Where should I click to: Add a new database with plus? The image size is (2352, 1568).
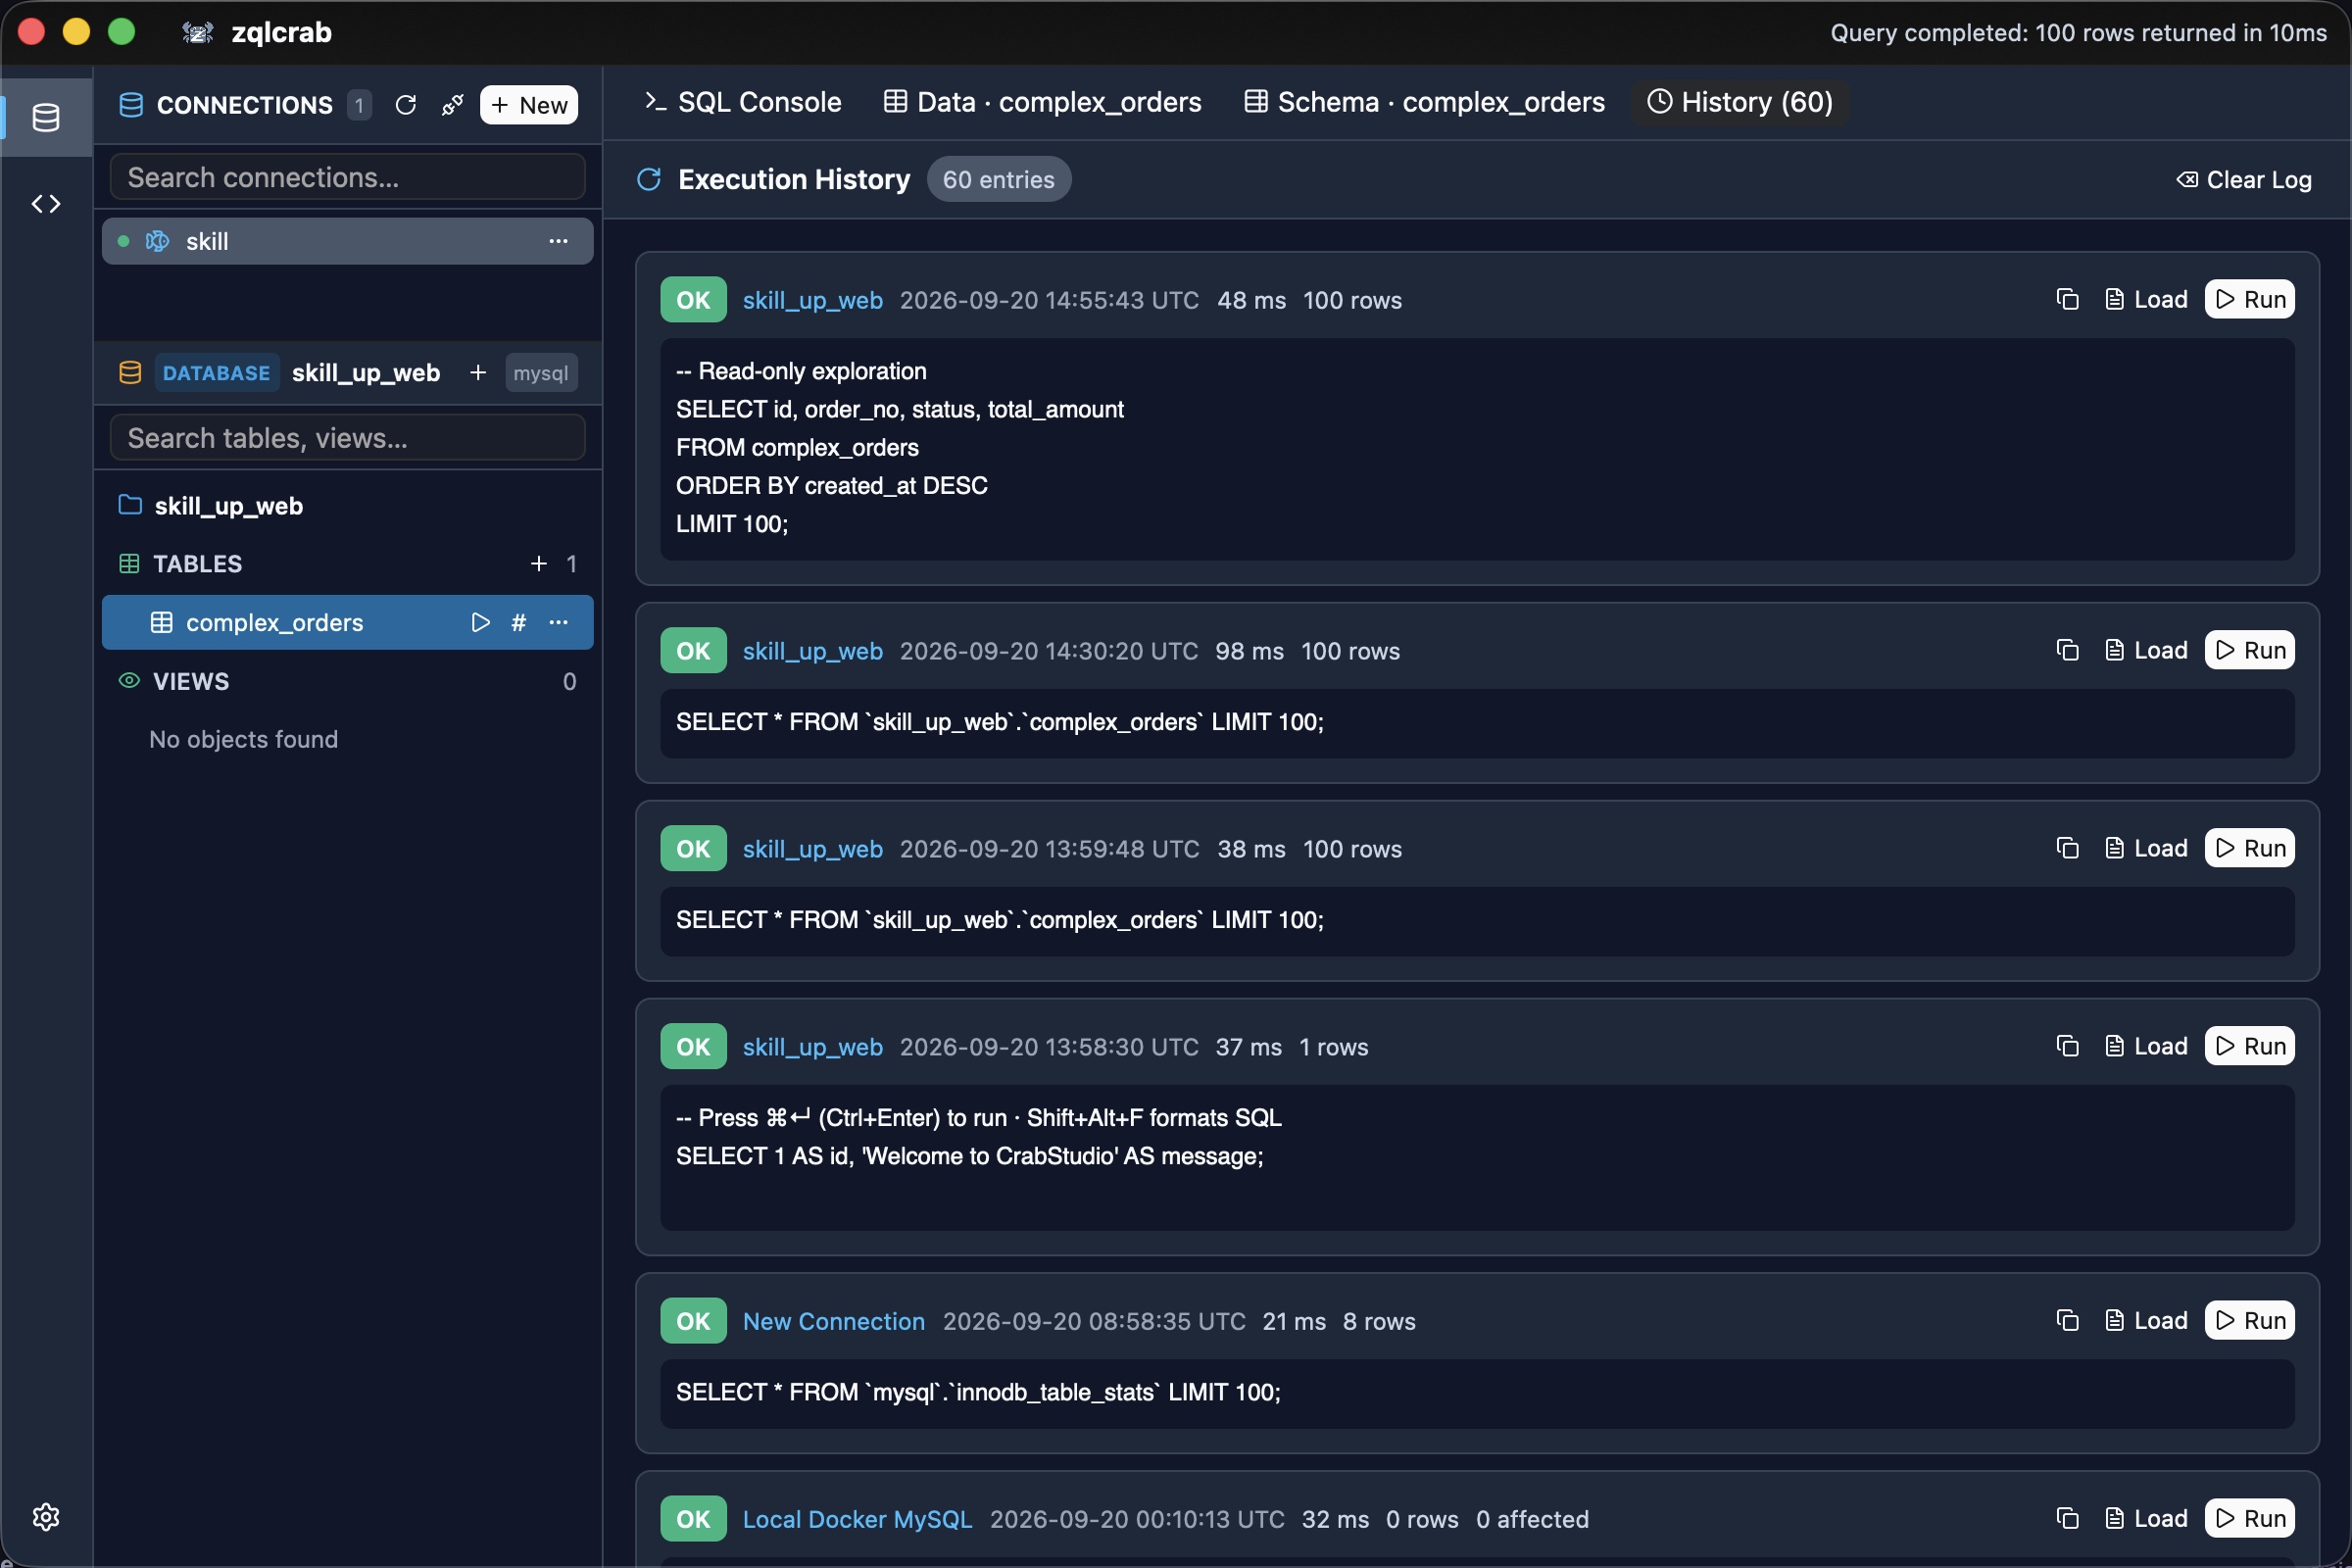[x=478, y=373]
